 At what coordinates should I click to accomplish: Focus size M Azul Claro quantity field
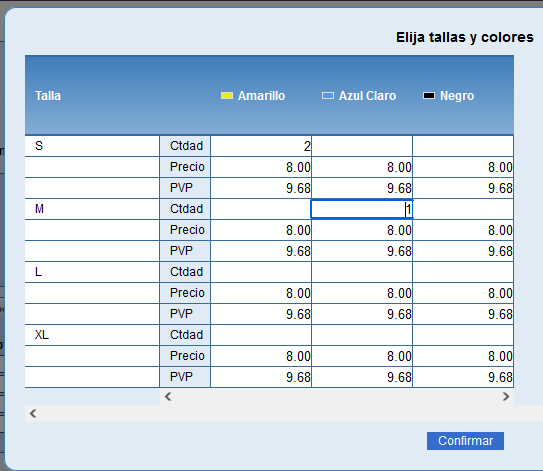[362, 209]
